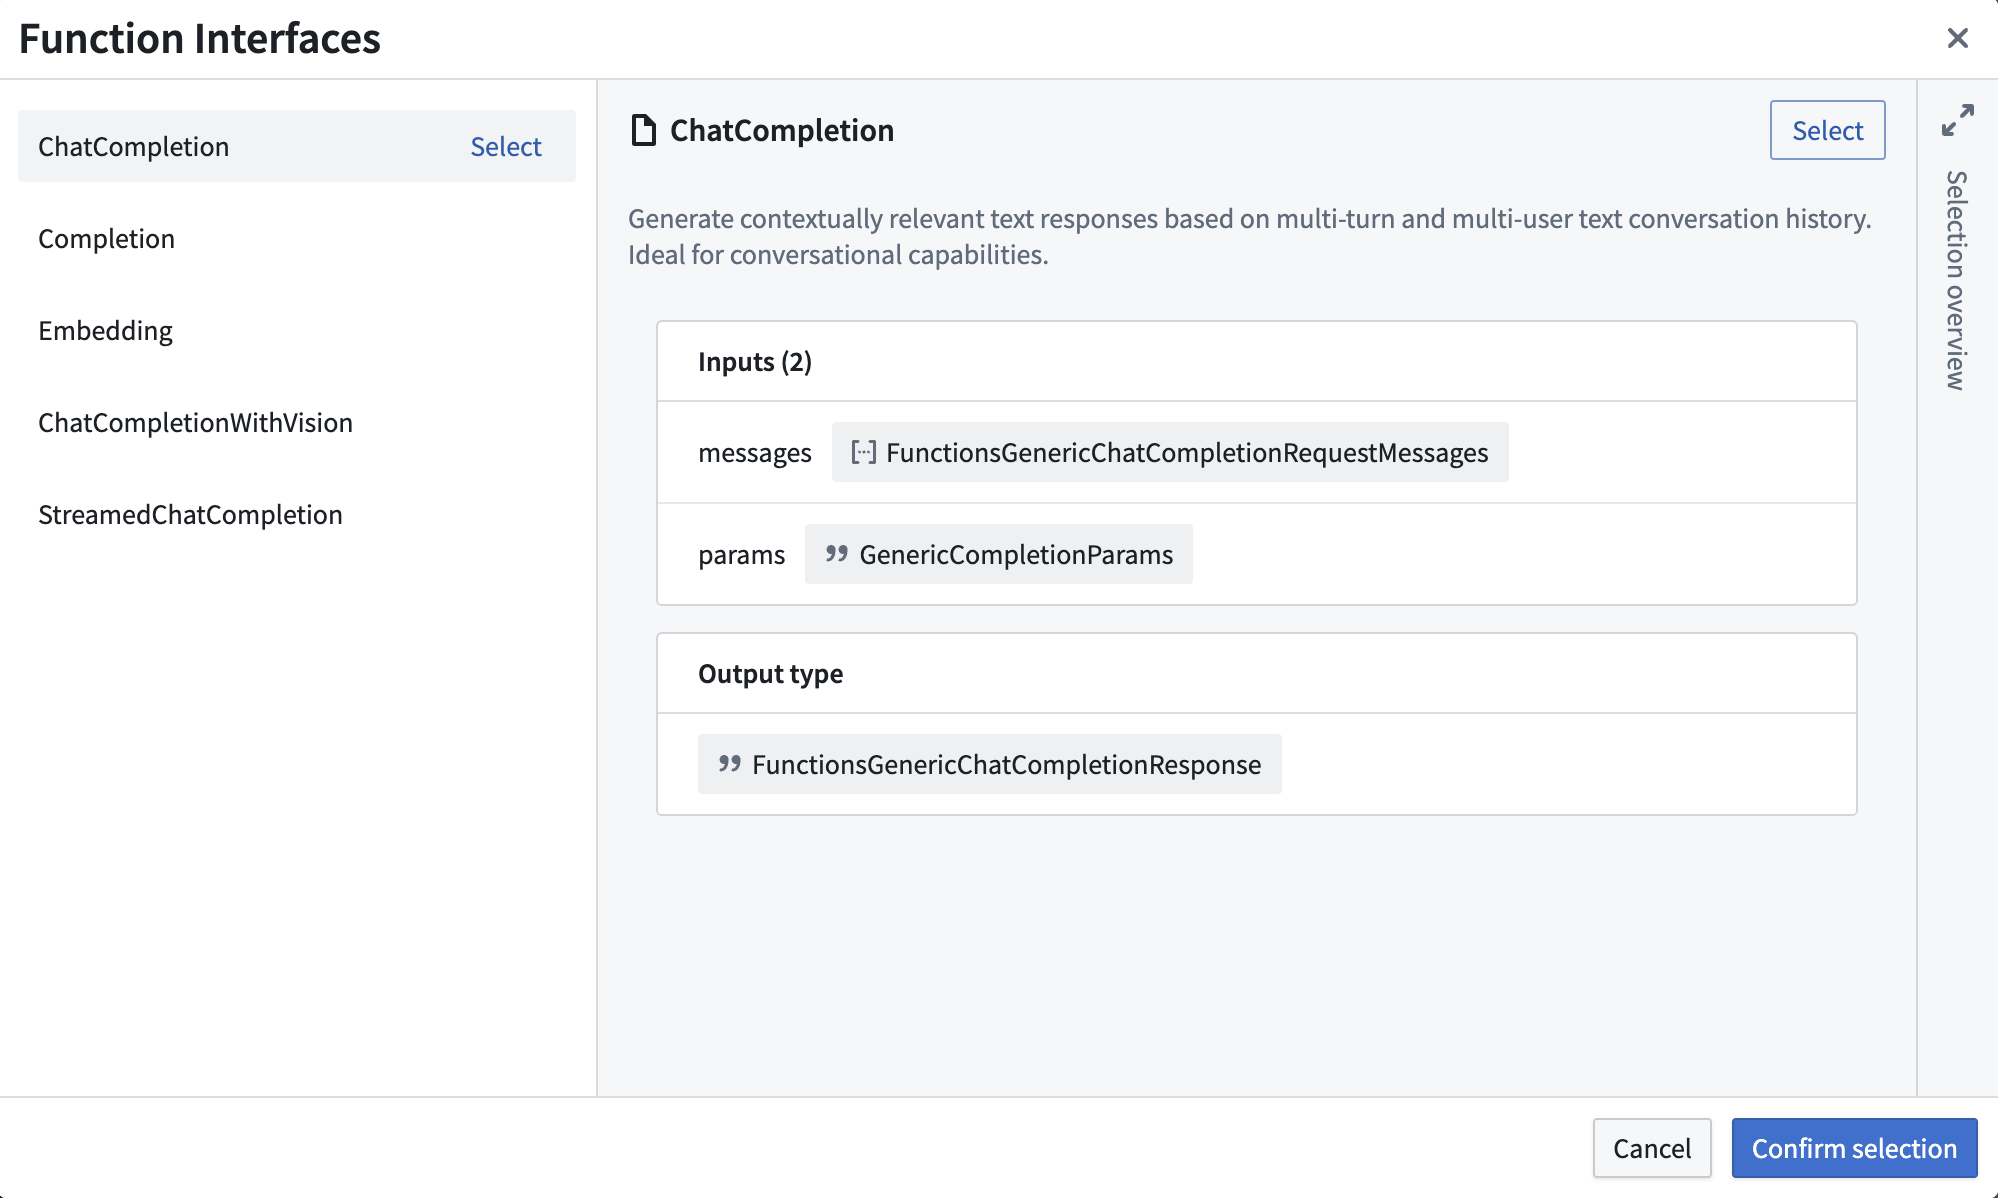This screenshot has height=1198, width=1998.
Task: Close the Function Interfaces dialog
Action: click(x=1957, y=38)
